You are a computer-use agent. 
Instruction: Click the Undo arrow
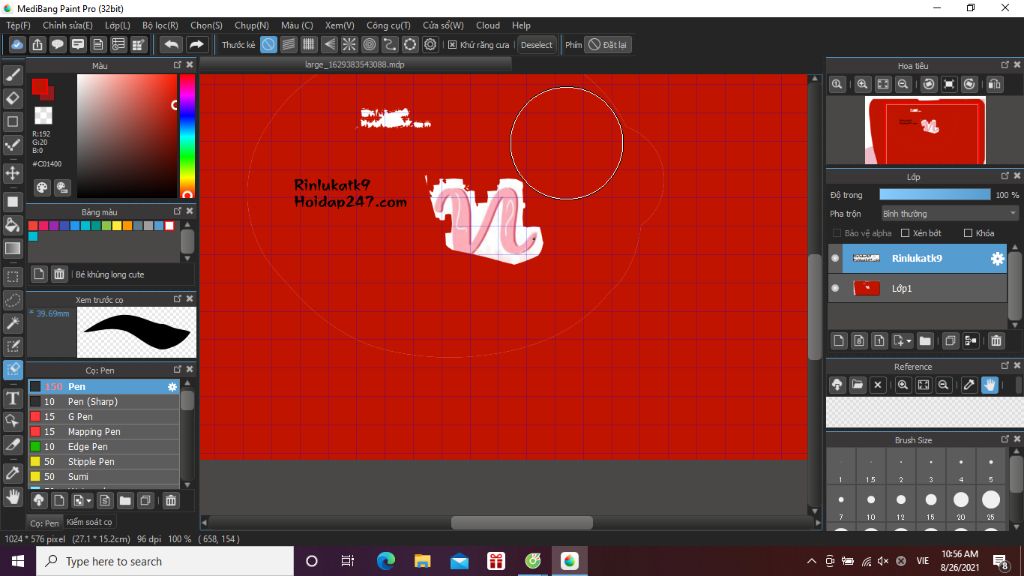pos(171,44)
